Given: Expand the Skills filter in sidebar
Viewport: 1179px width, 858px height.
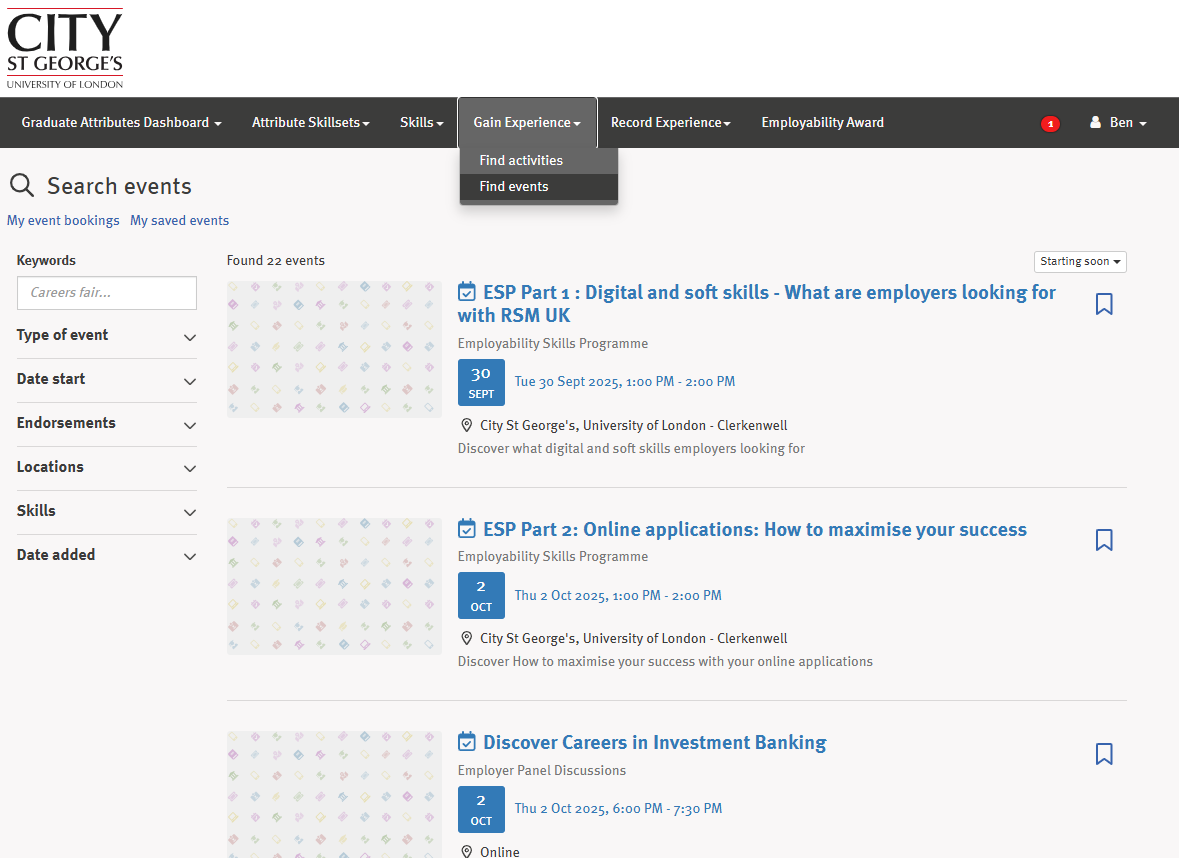Looking at the screenshot, I should click(x=107, y=511).
